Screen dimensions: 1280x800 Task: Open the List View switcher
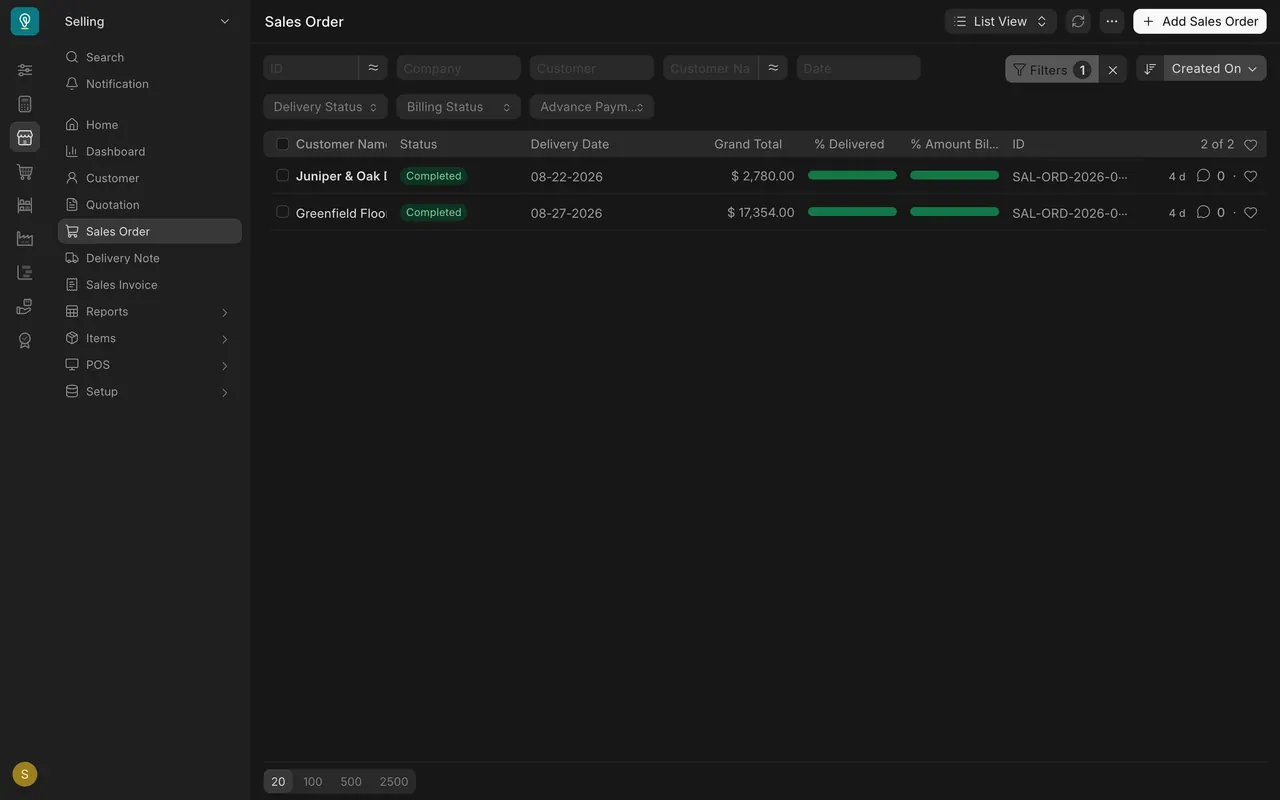[x=1001, y=21]
